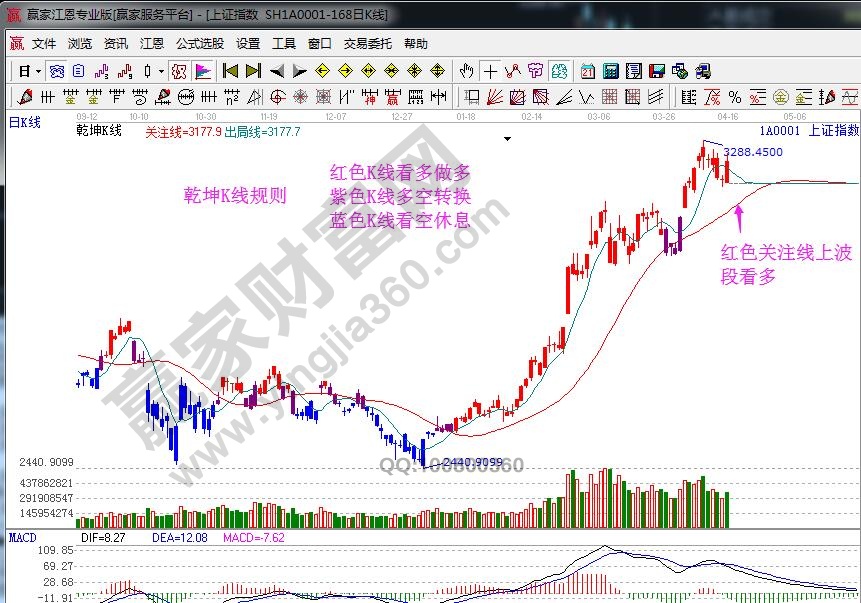Select the hand pan tool
This screenshot has width=861, height=603.
tap(466, 71)
